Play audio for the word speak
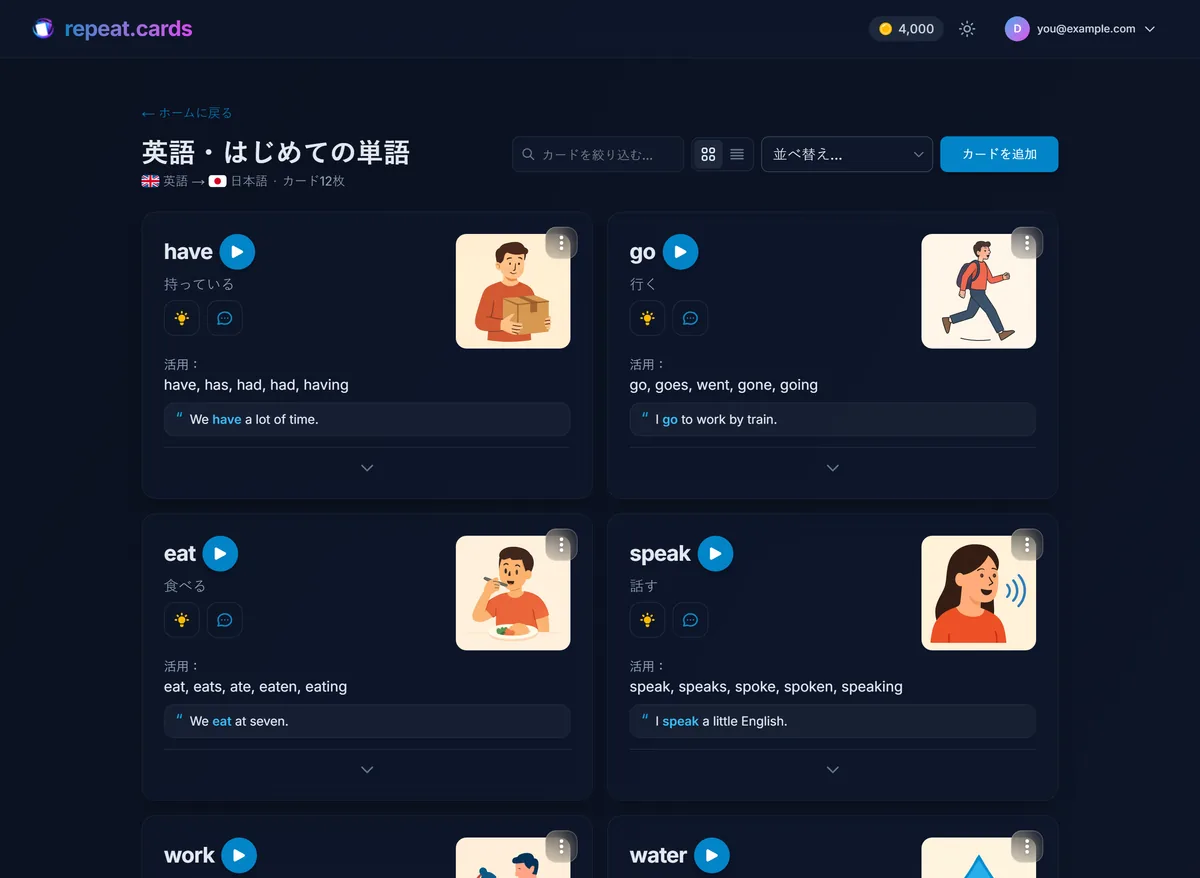The image size is (1200, 878). pos(716,554)
